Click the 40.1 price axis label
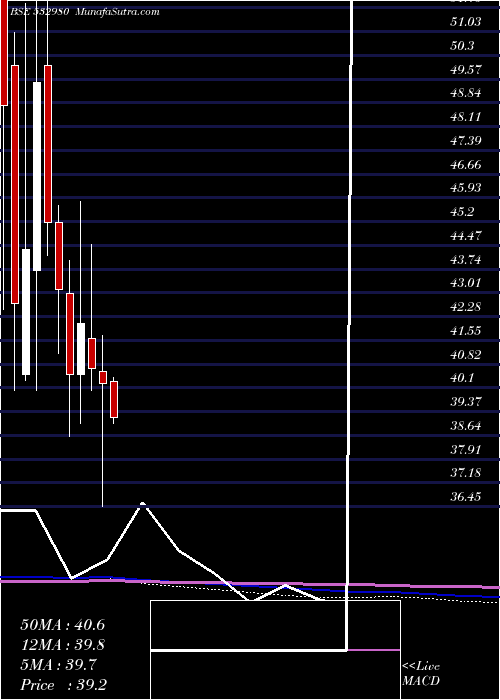This screenshot has width=500, height=700. coord(463,378)
